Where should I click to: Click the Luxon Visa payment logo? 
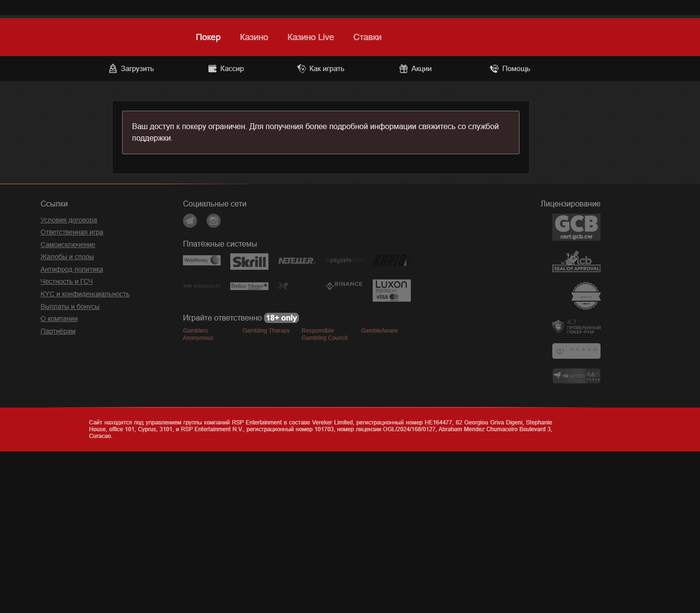click(392, 291)
